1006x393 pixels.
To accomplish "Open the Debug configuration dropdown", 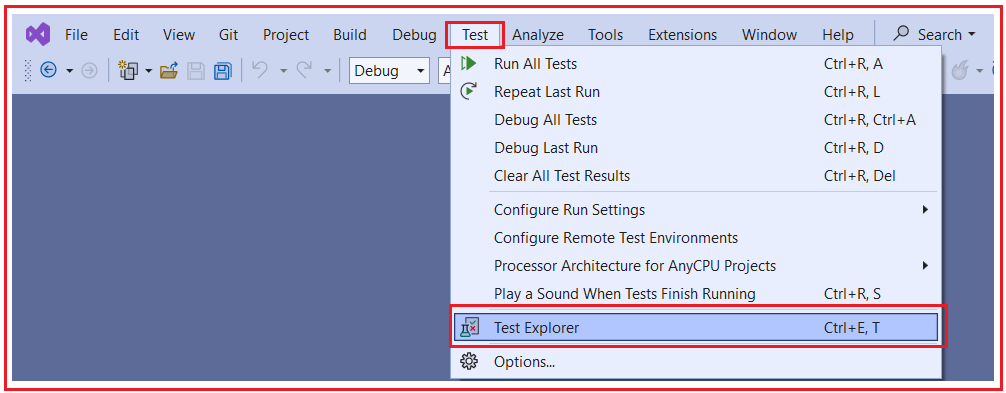I will tap(389, 71).
